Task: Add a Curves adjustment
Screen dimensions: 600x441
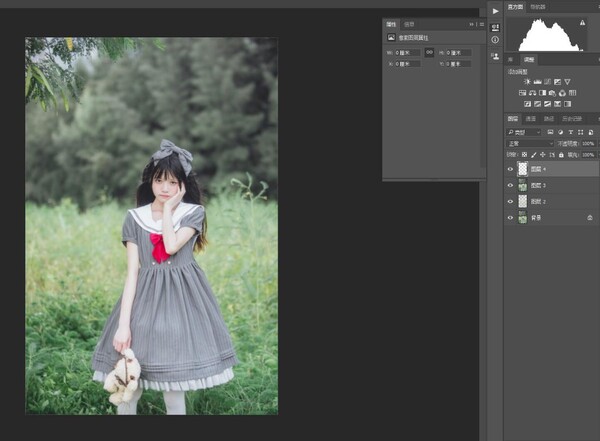Action: click(547, 82)
